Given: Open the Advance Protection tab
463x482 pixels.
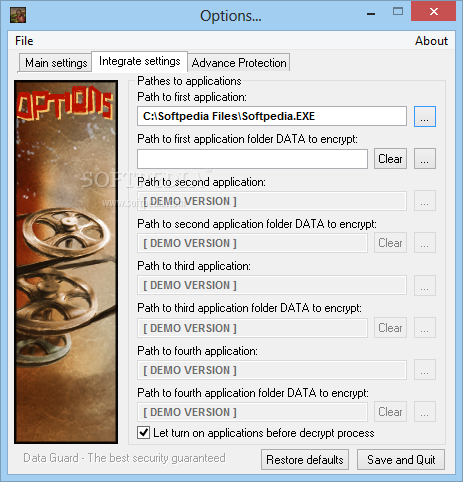Looking at the screenshot, I should 239,63.
